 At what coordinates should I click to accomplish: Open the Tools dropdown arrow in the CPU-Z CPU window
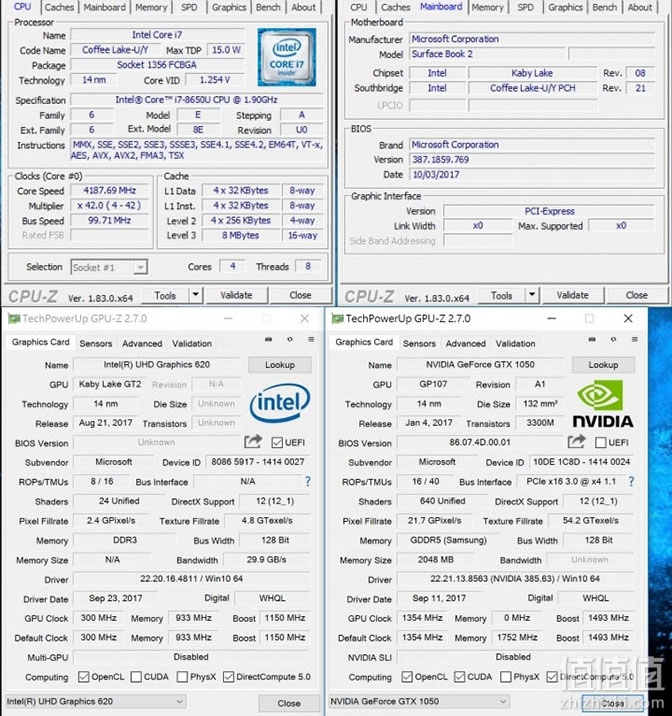click(195, 295)
